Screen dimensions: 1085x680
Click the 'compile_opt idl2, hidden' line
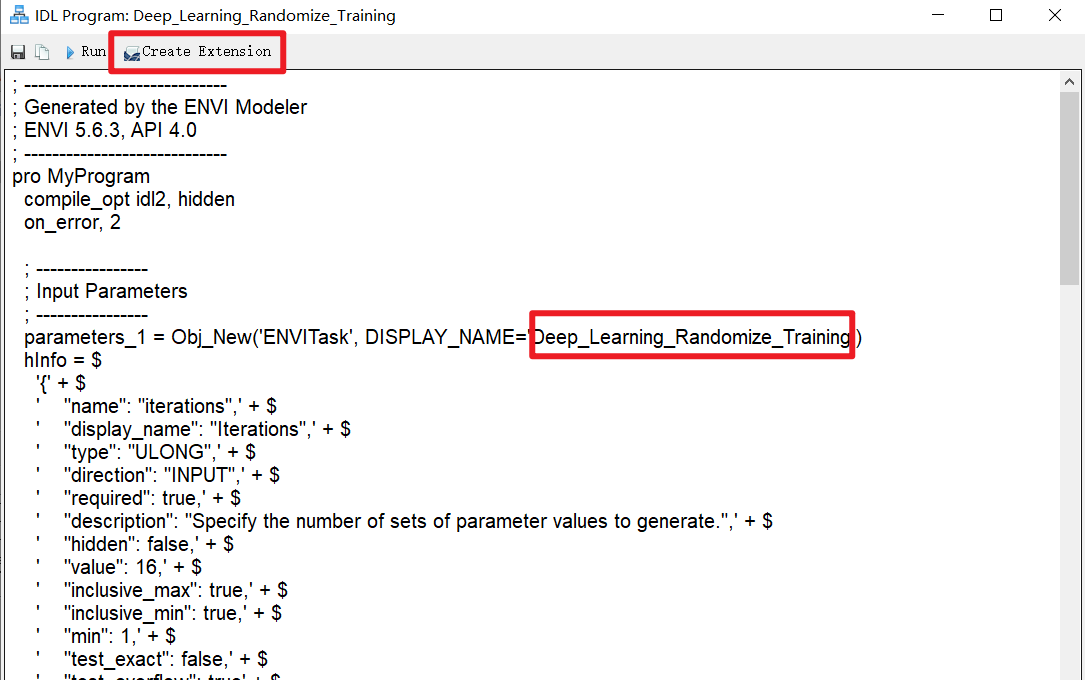129,199
